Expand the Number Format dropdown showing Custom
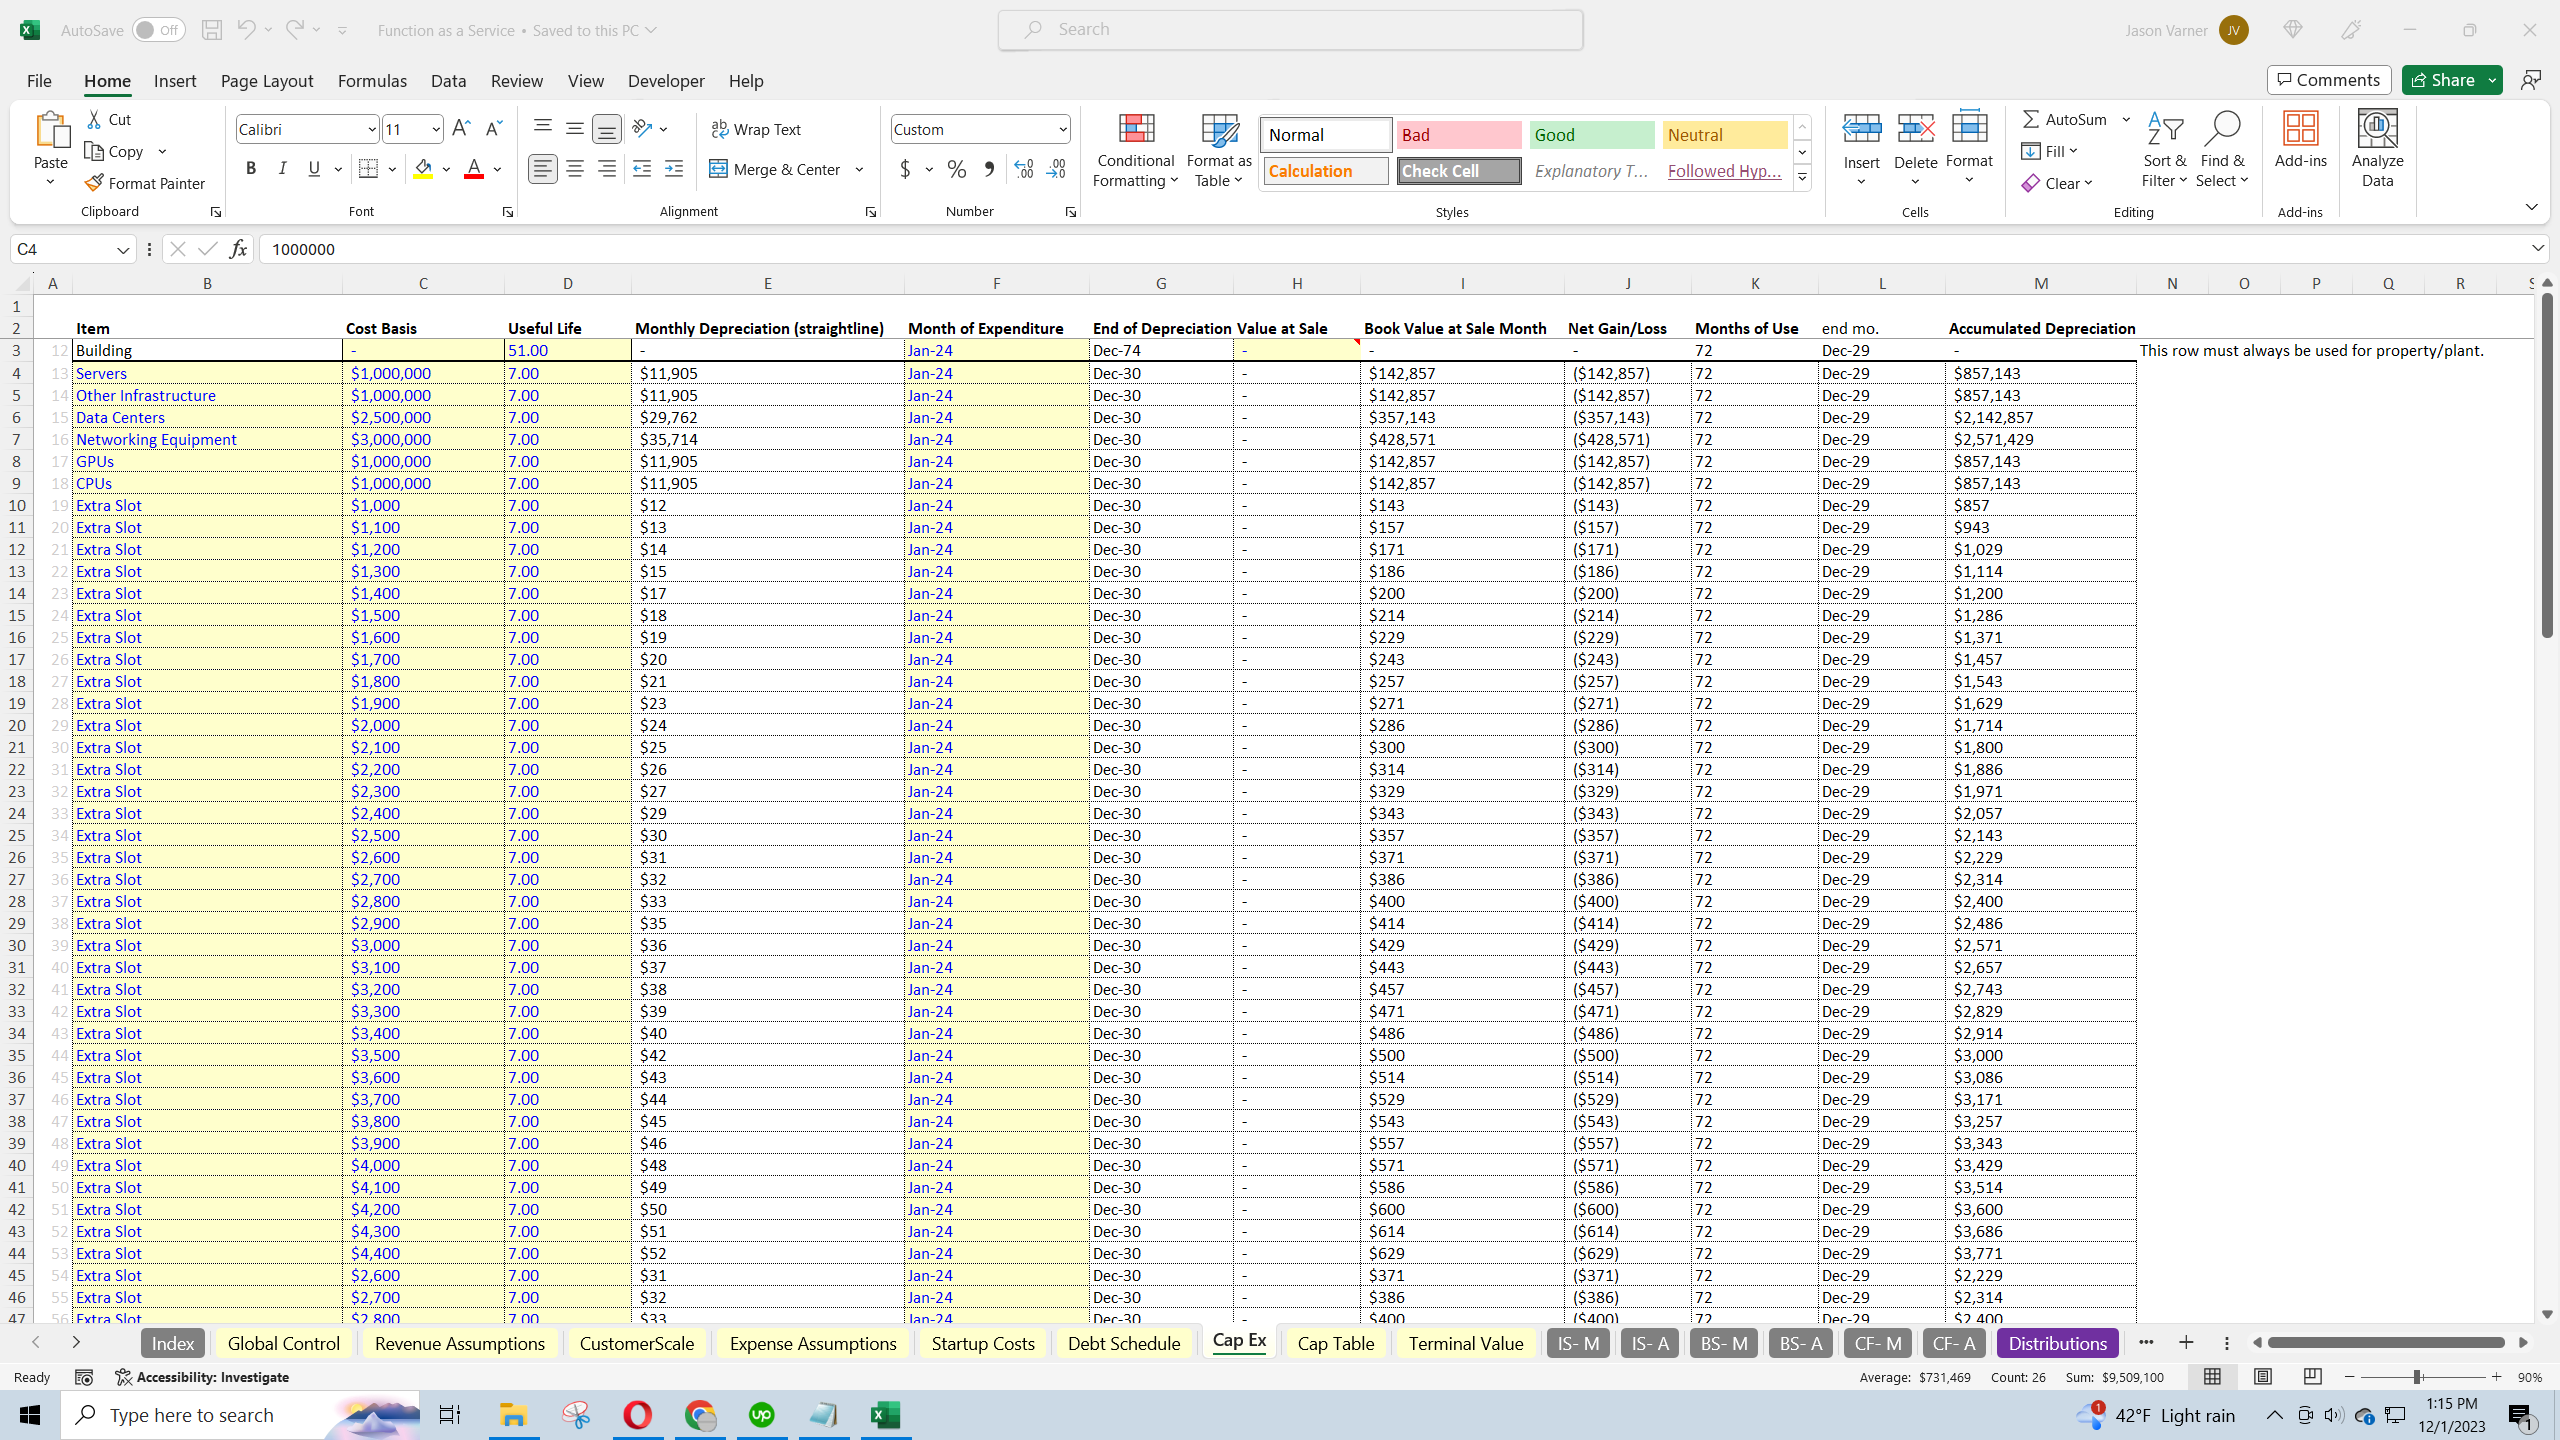Viewport: 2560px width, 1440px height. (x=1062, y=129)
